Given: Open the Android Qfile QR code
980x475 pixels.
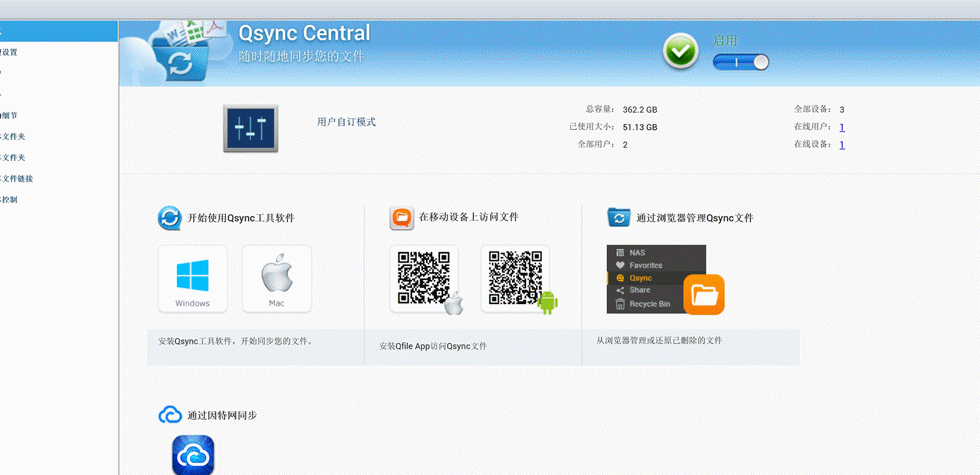Looking at the screenshot, I should pyautogui.click(x=515, y=279).
